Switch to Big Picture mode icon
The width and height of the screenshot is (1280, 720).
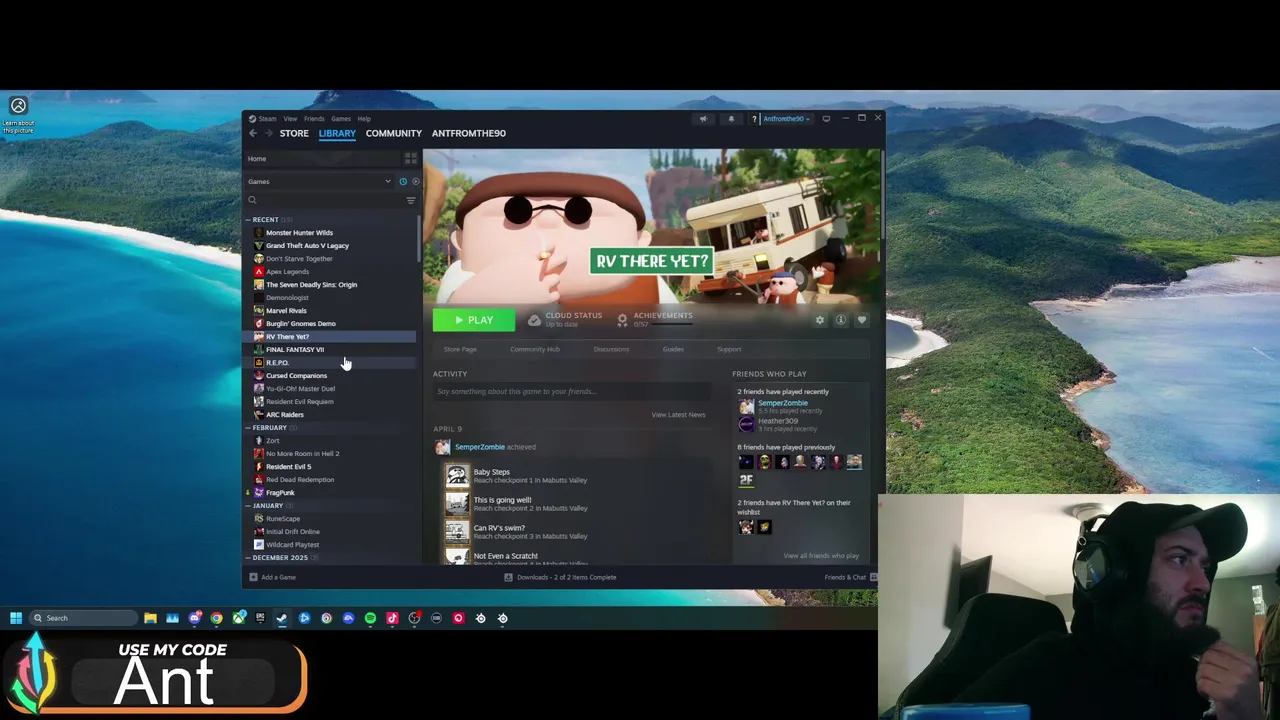click(x=826, y=118)
